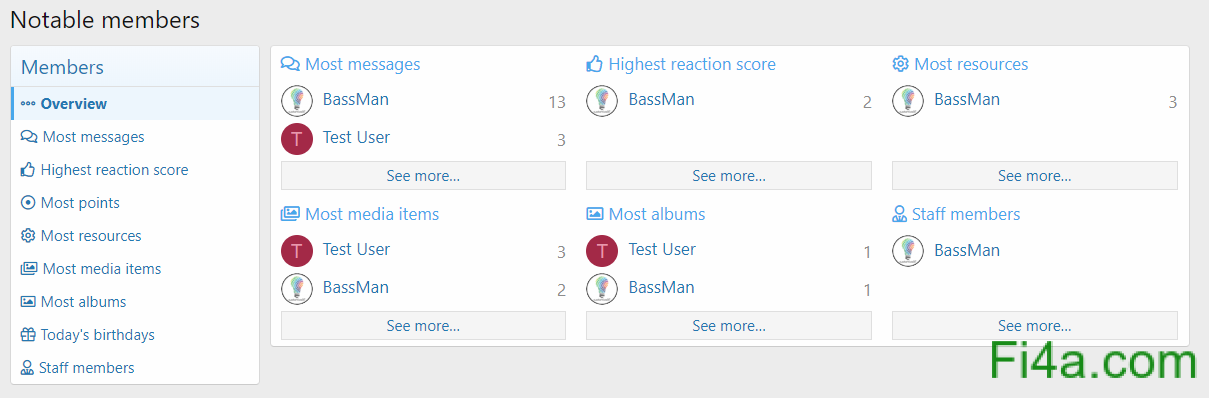
Task: Click BassMan avatar in Highest reaction score
Action: click(602, 100)
